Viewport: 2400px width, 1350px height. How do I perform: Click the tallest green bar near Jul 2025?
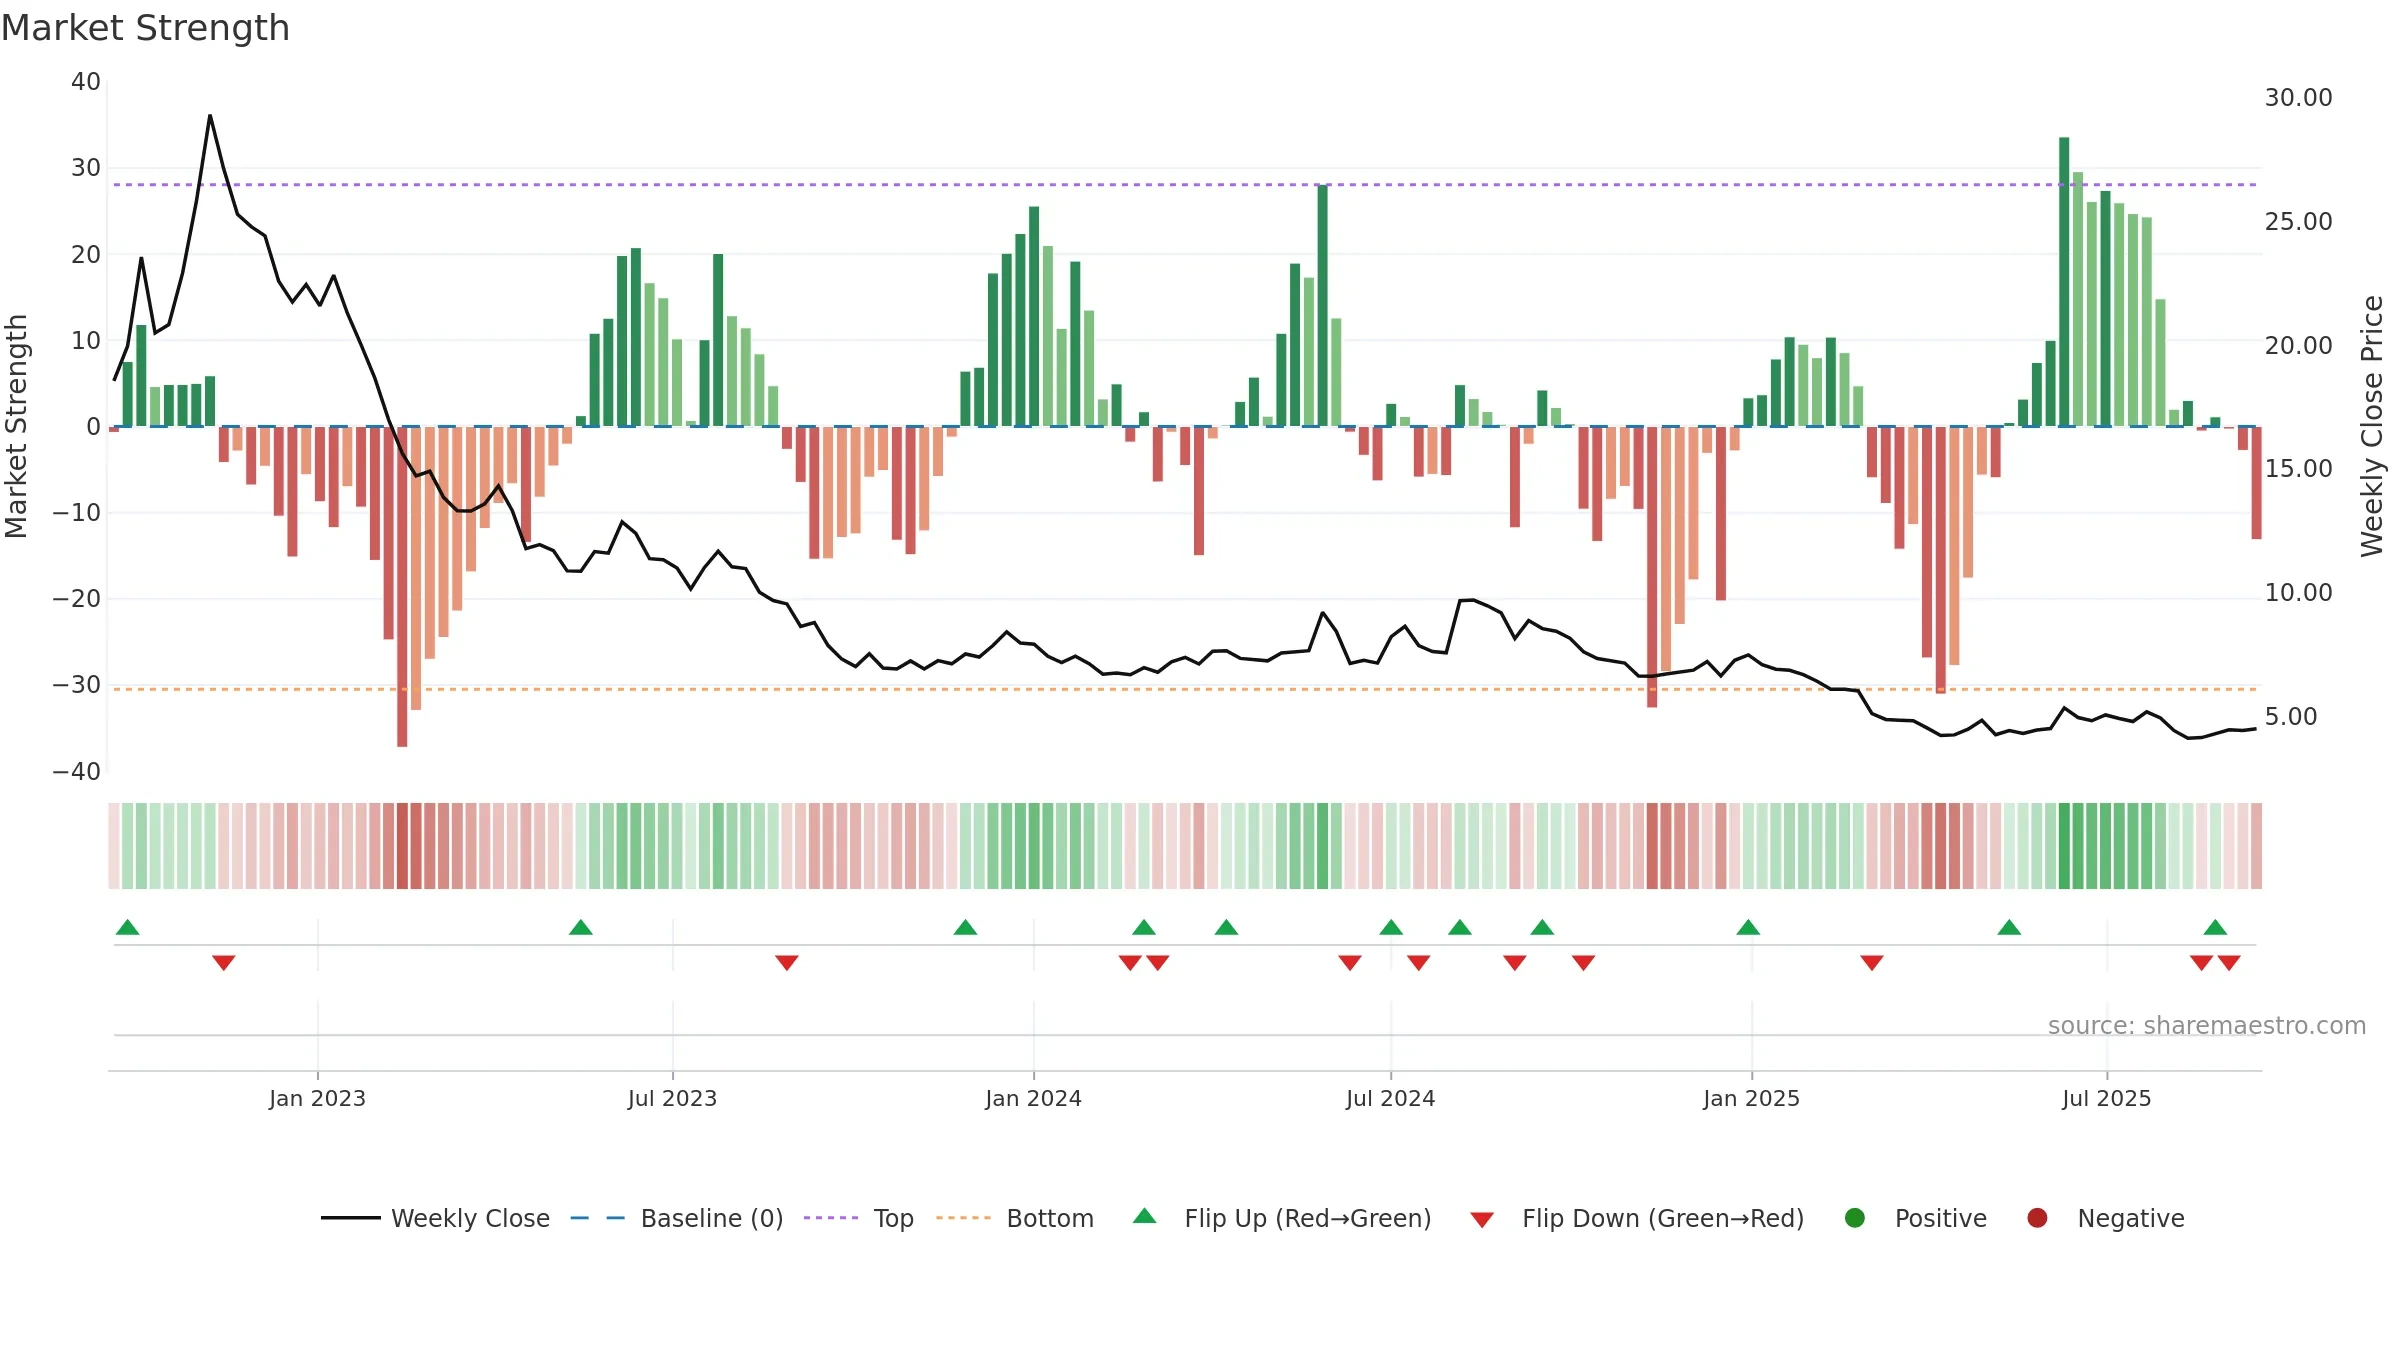tap(2064, 282)
